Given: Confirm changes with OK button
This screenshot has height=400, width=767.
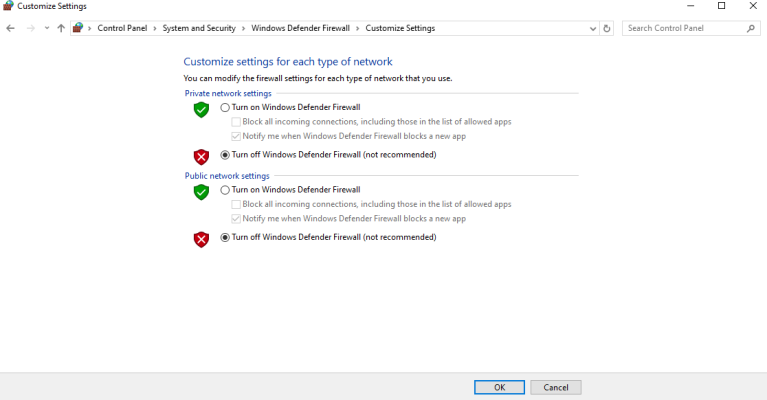Looking at the screenshot, I should coord(499,387).
